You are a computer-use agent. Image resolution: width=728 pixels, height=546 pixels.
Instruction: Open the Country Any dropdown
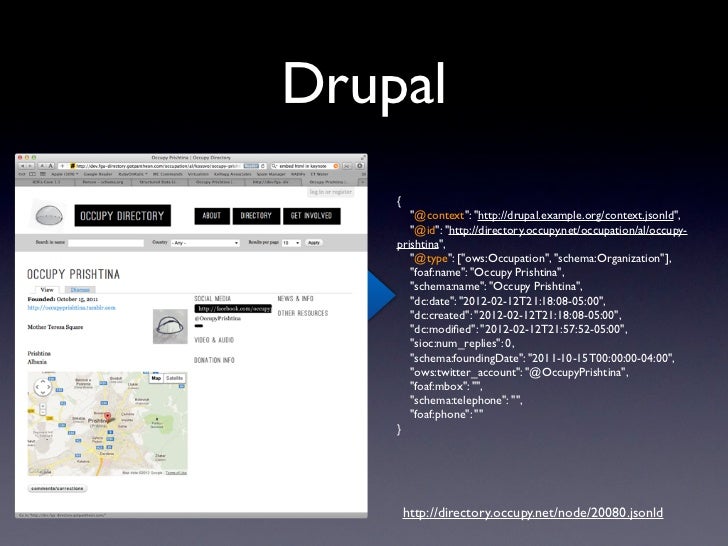pyautogui.click(x=205, y=243)
